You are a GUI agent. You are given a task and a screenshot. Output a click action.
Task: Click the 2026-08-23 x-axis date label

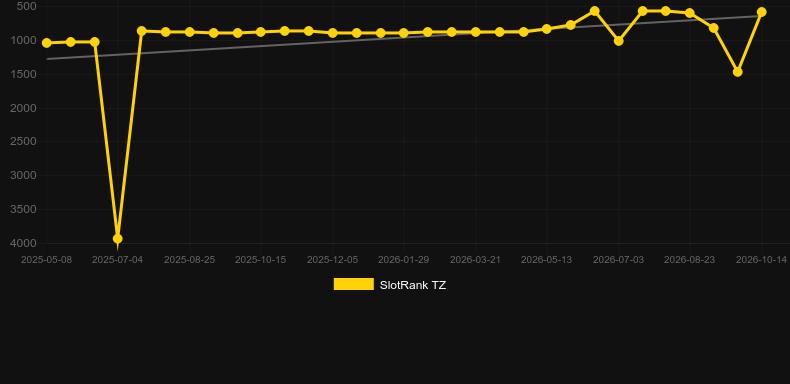point(689,260)
